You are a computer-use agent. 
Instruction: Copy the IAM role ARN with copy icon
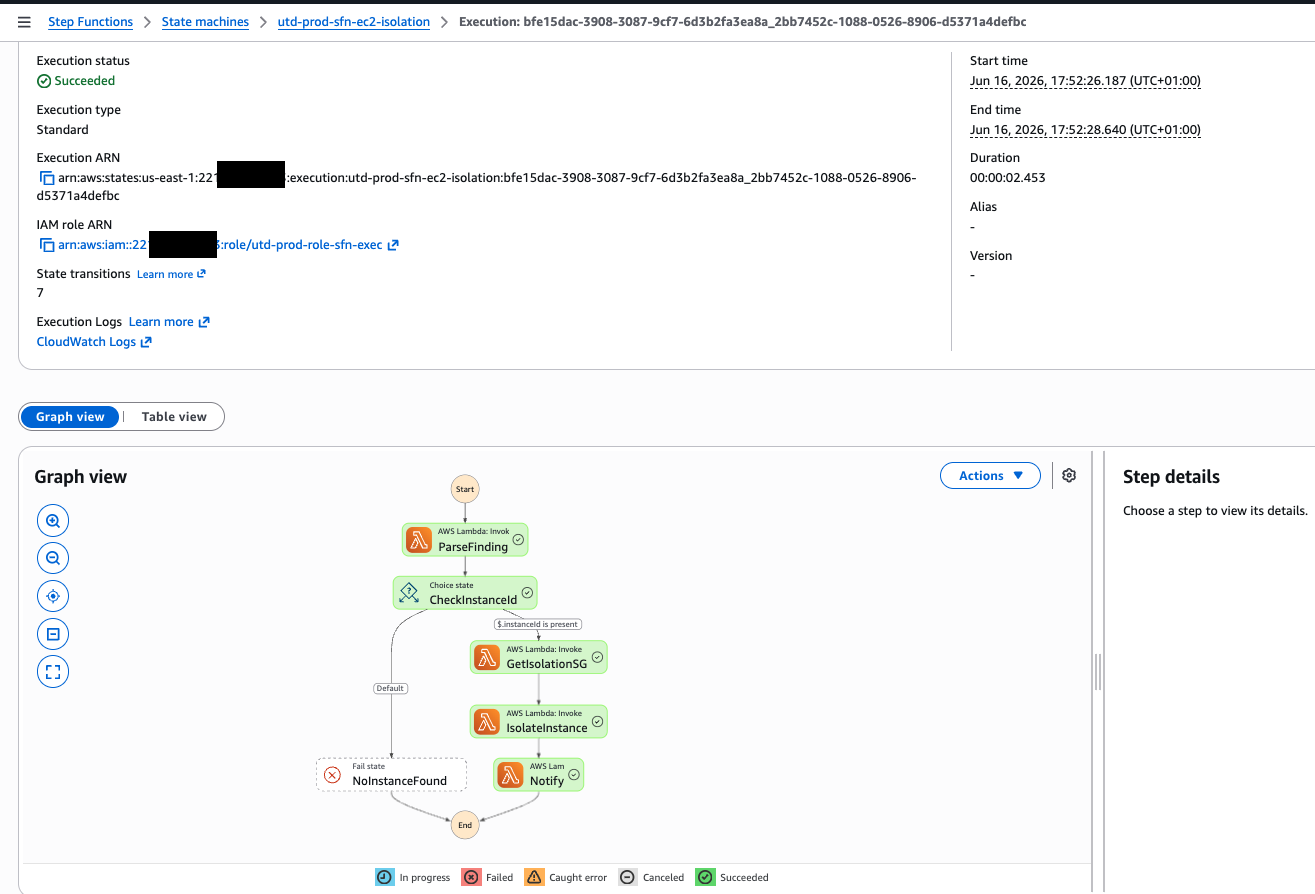pyautogui.click(x=46, y=245)
